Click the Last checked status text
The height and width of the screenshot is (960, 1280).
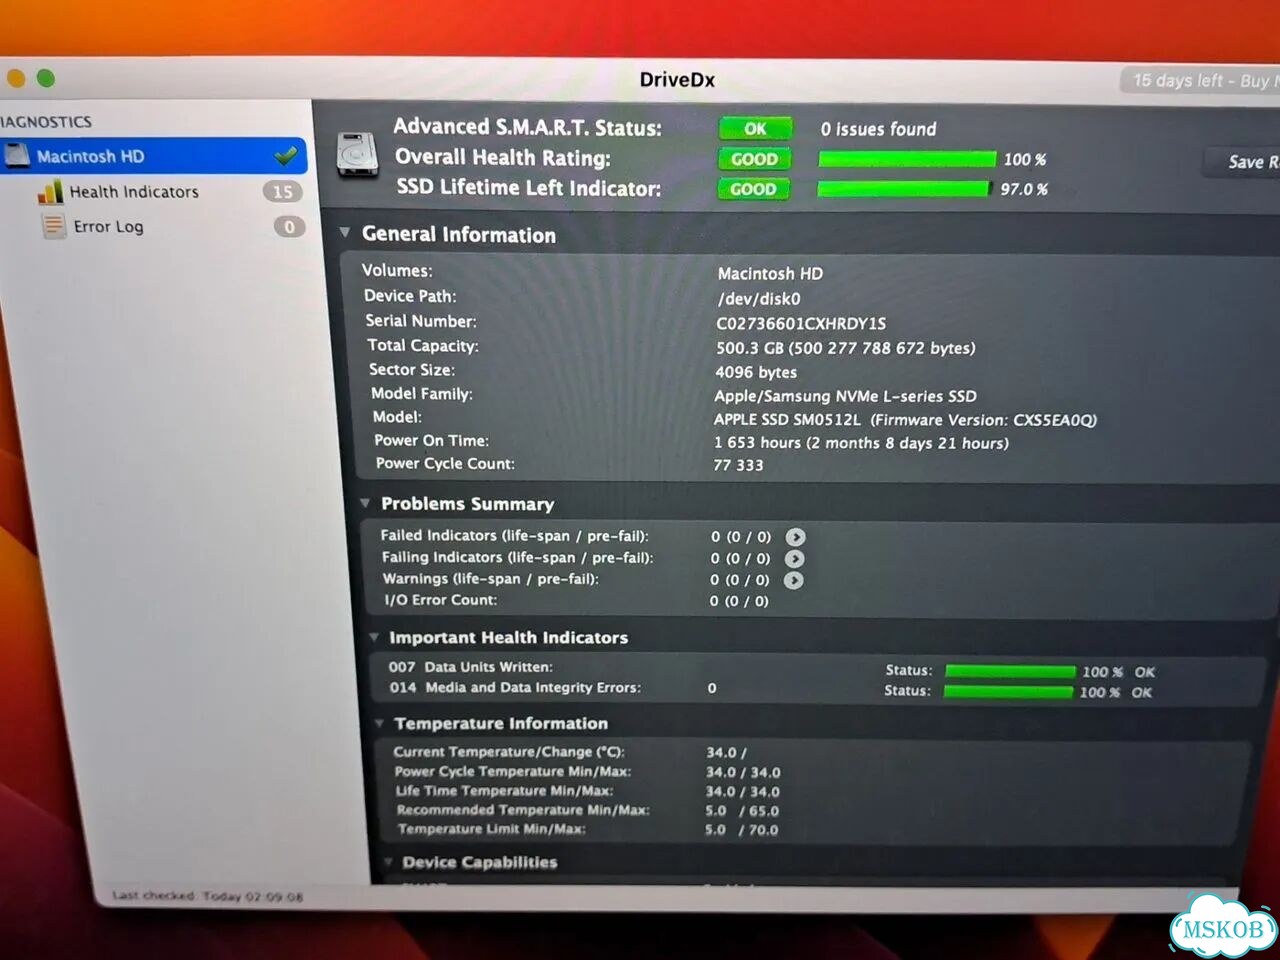pyautogui.click(x=207, y=896)
